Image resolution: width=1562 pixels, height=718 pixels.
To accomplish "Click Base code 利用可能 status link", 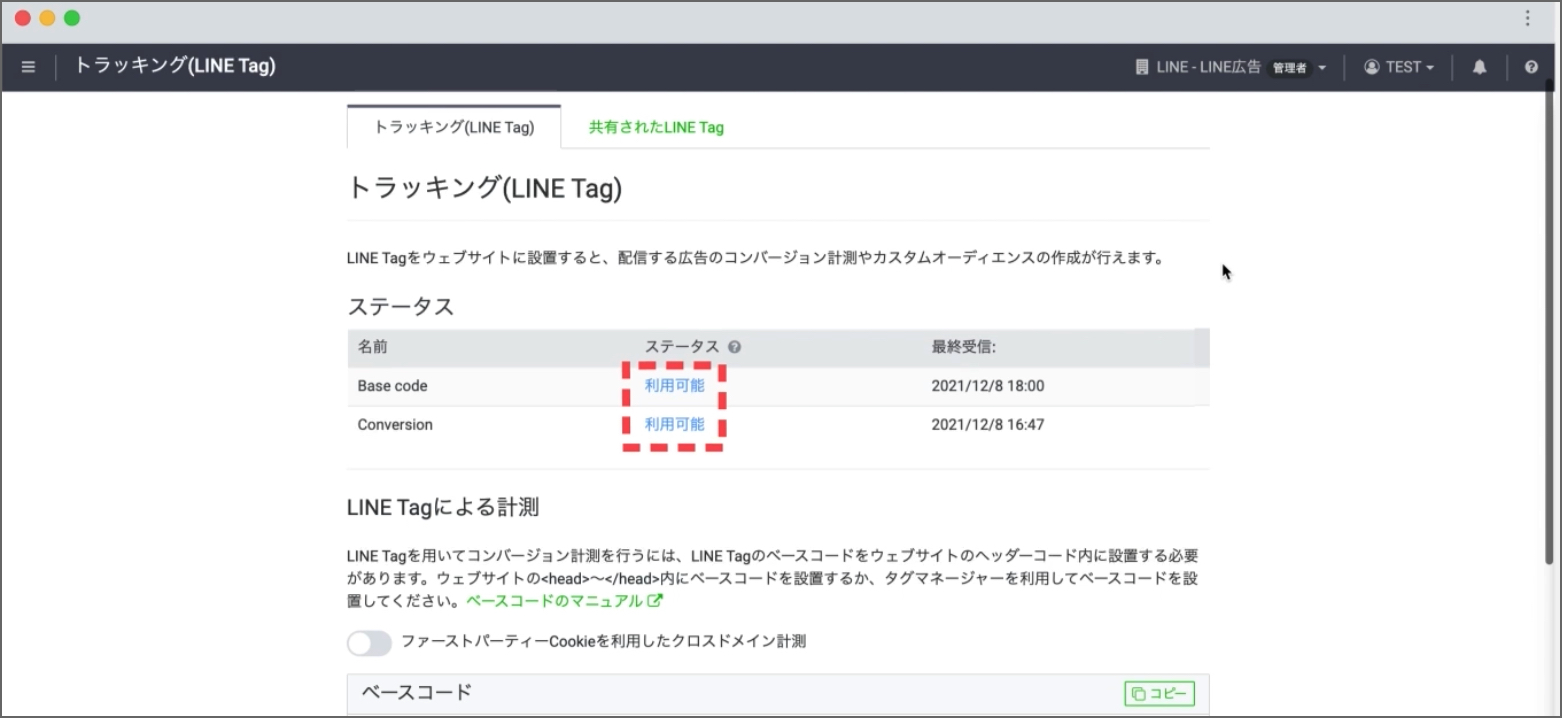I will click(674, 386).
